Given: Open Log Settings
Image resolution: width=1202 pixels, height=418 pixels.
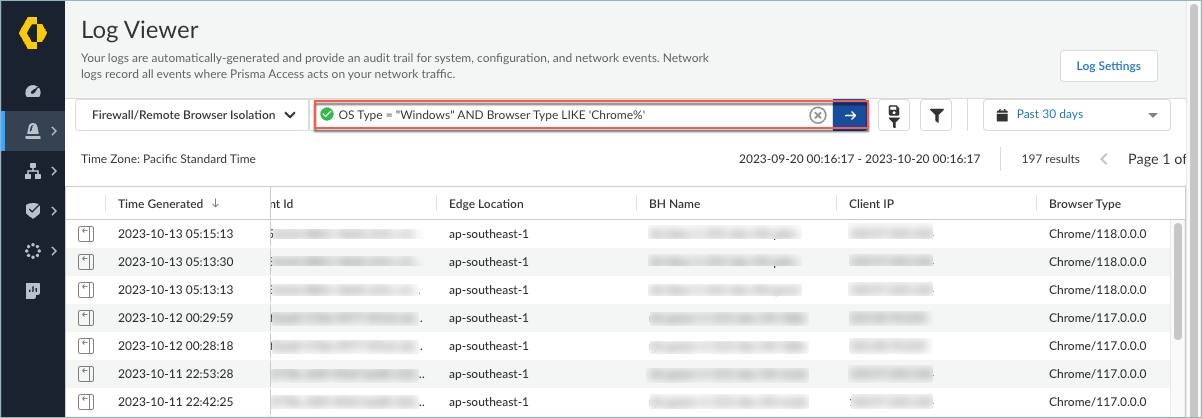Looking at the screenshot, I should (x=1108, y=66).
